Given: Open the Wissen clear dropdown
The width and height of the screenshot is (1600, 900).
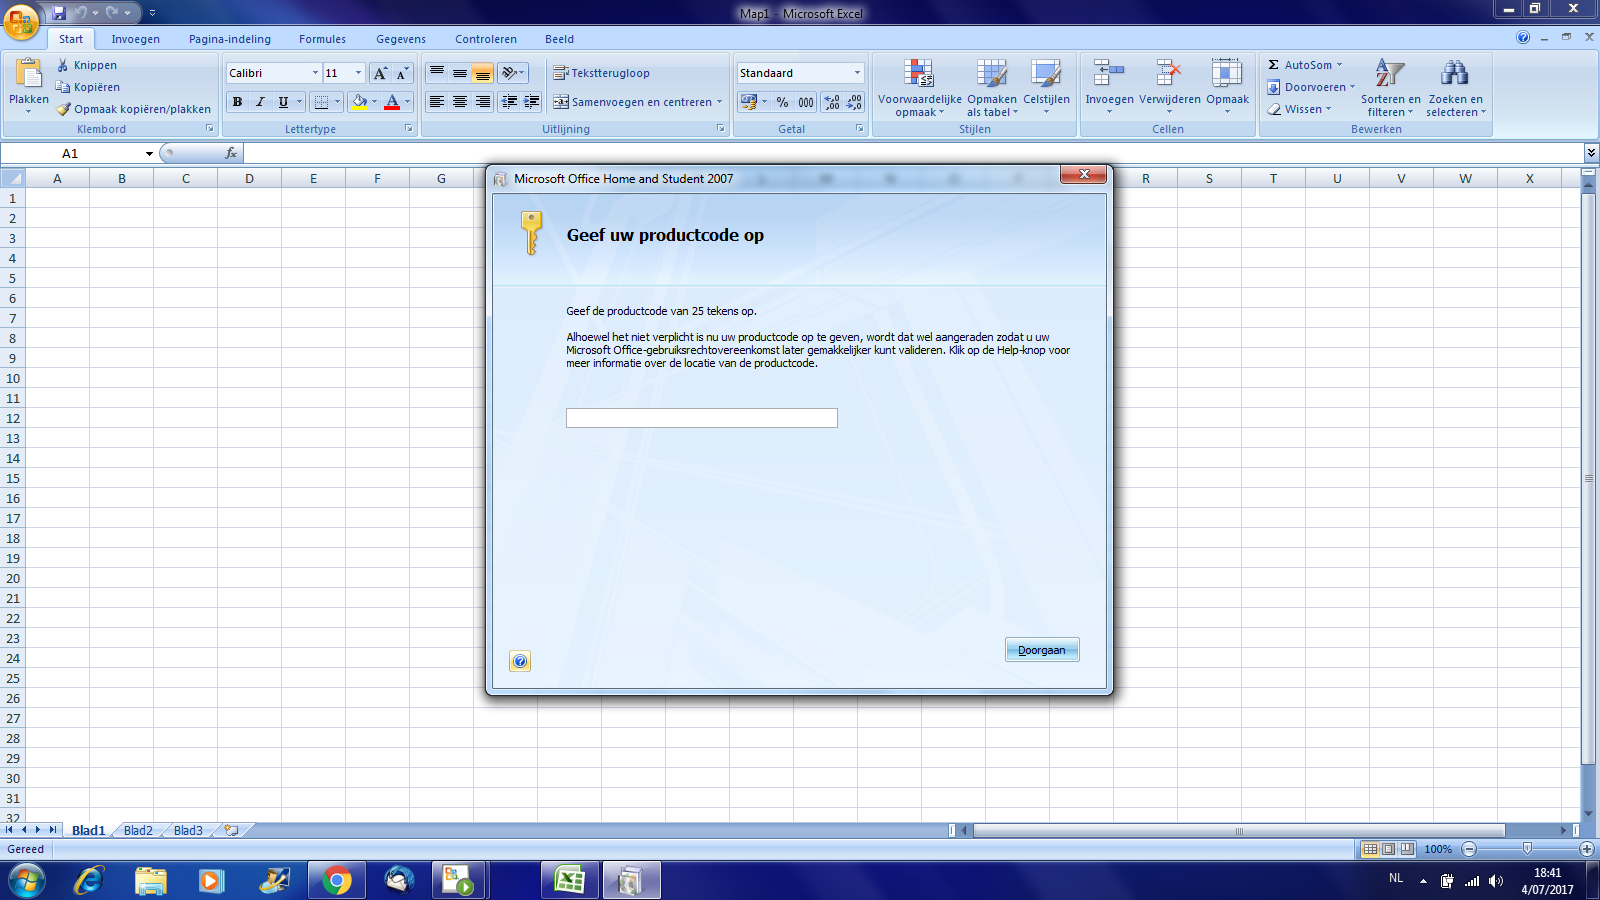Looking at the screenshot, I should click(1328, 109).
